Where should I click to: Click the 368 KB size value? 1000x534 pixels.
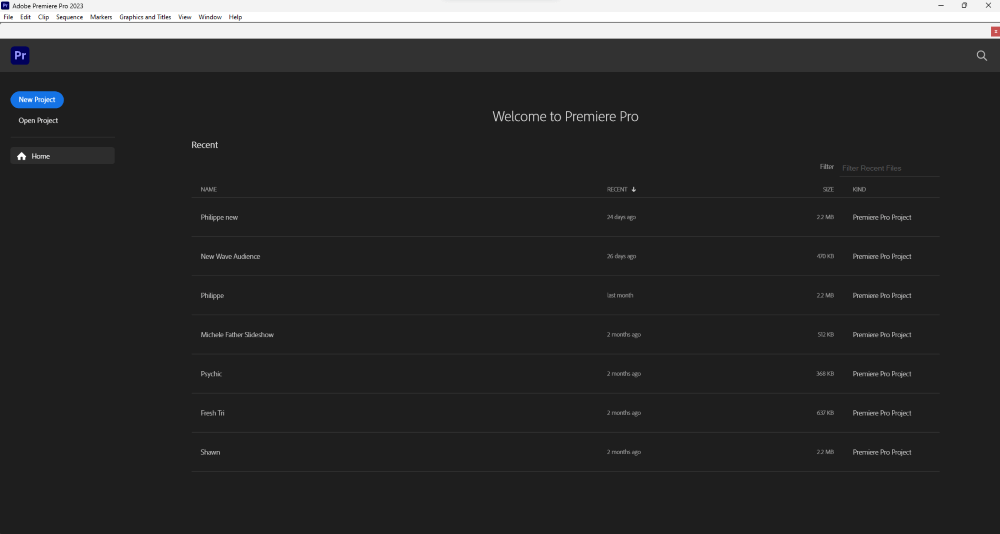pos(825,374)
